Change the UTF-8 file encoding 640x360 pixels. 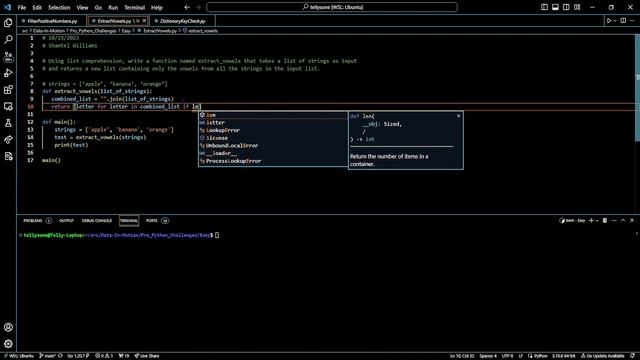click(x=507, y=356)
